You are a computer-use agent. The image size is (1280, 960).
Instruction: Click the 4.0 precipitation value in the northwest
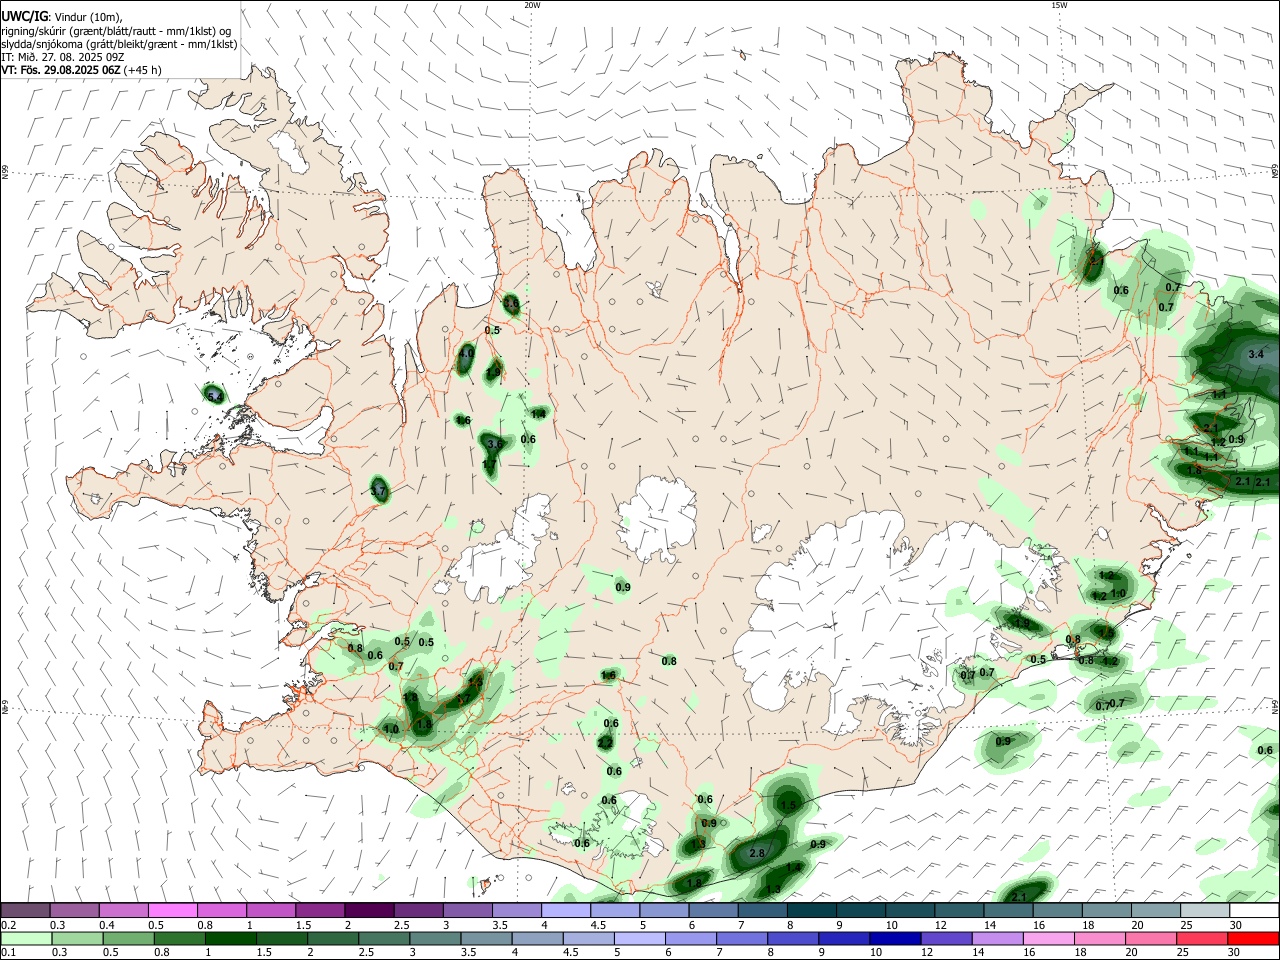466,353
